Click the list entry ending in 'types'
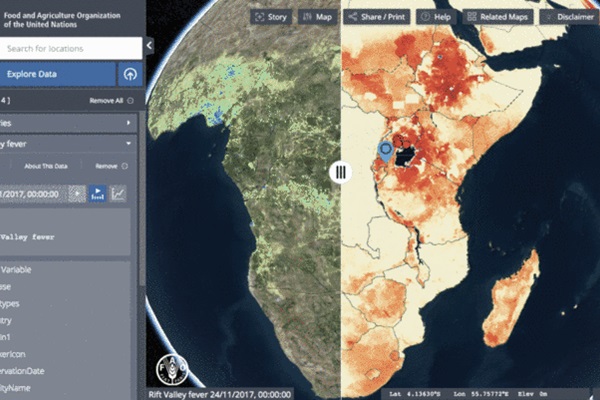Screen dimensions: 600x400 10,304
